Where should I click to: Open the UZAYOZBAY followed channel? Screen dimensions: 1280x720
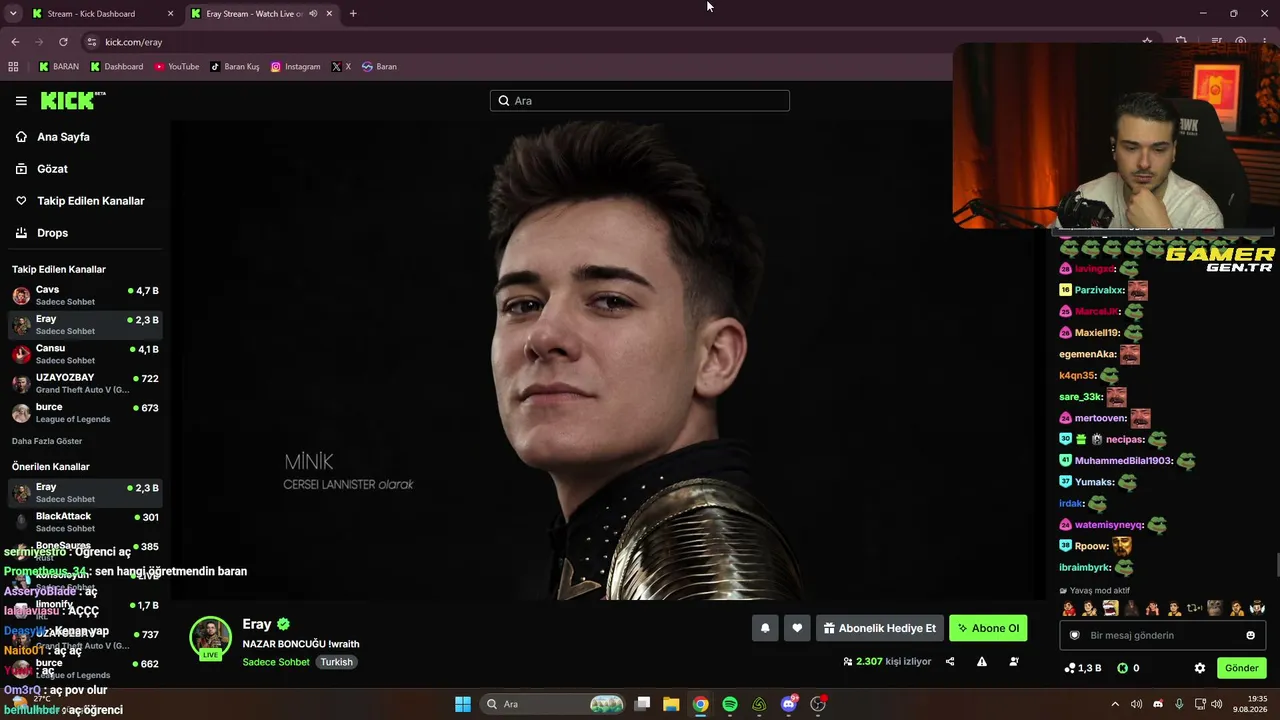click(x=85, y=383)
